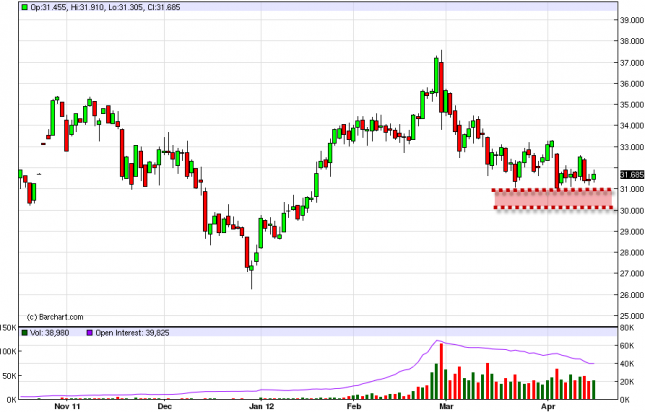Click the 30.000 price axis label

point(631,211)
